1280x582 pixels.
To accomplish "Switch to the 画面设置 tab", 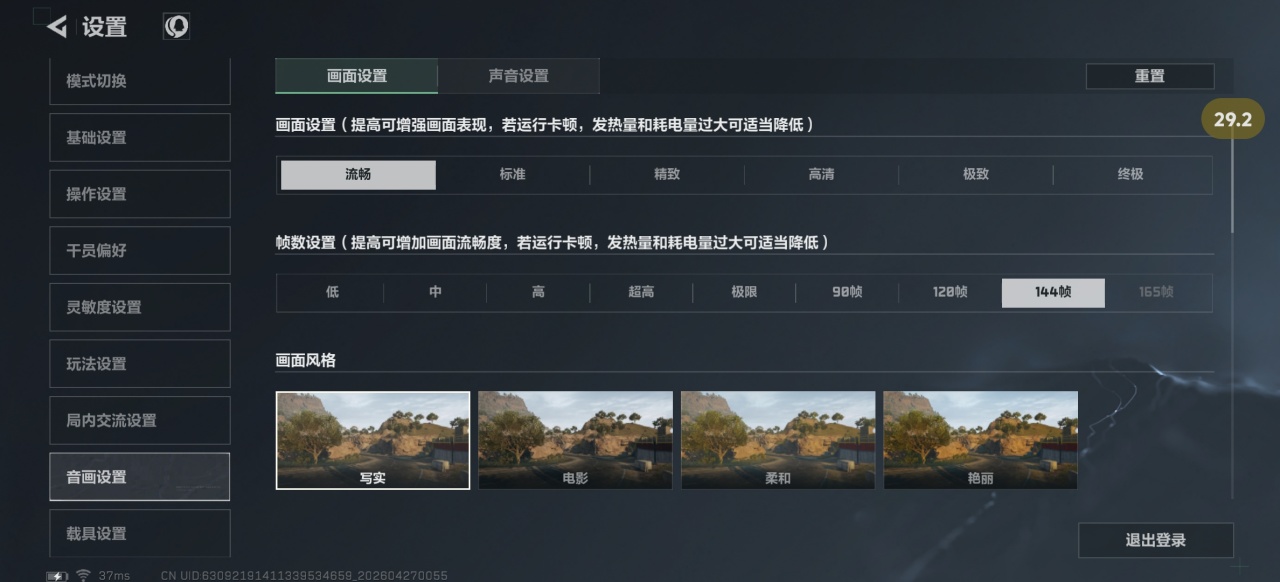I will 357,76.
